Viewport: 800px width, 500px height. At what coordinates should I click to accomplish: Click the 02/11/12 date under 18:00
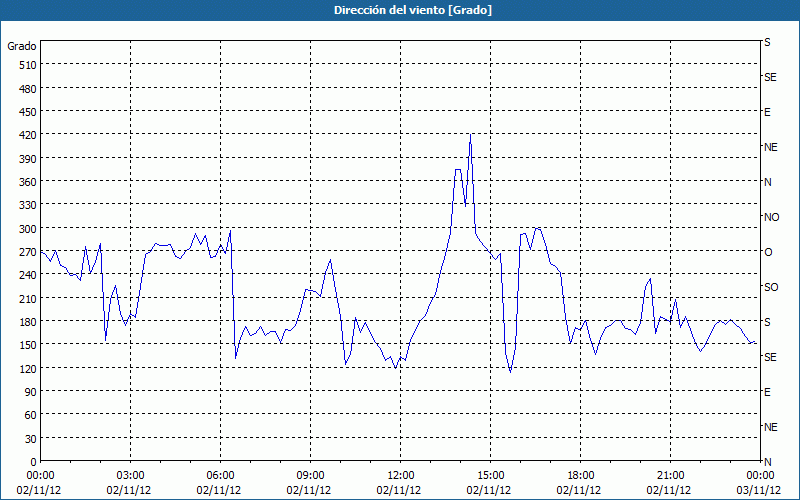tap(579, 490)
